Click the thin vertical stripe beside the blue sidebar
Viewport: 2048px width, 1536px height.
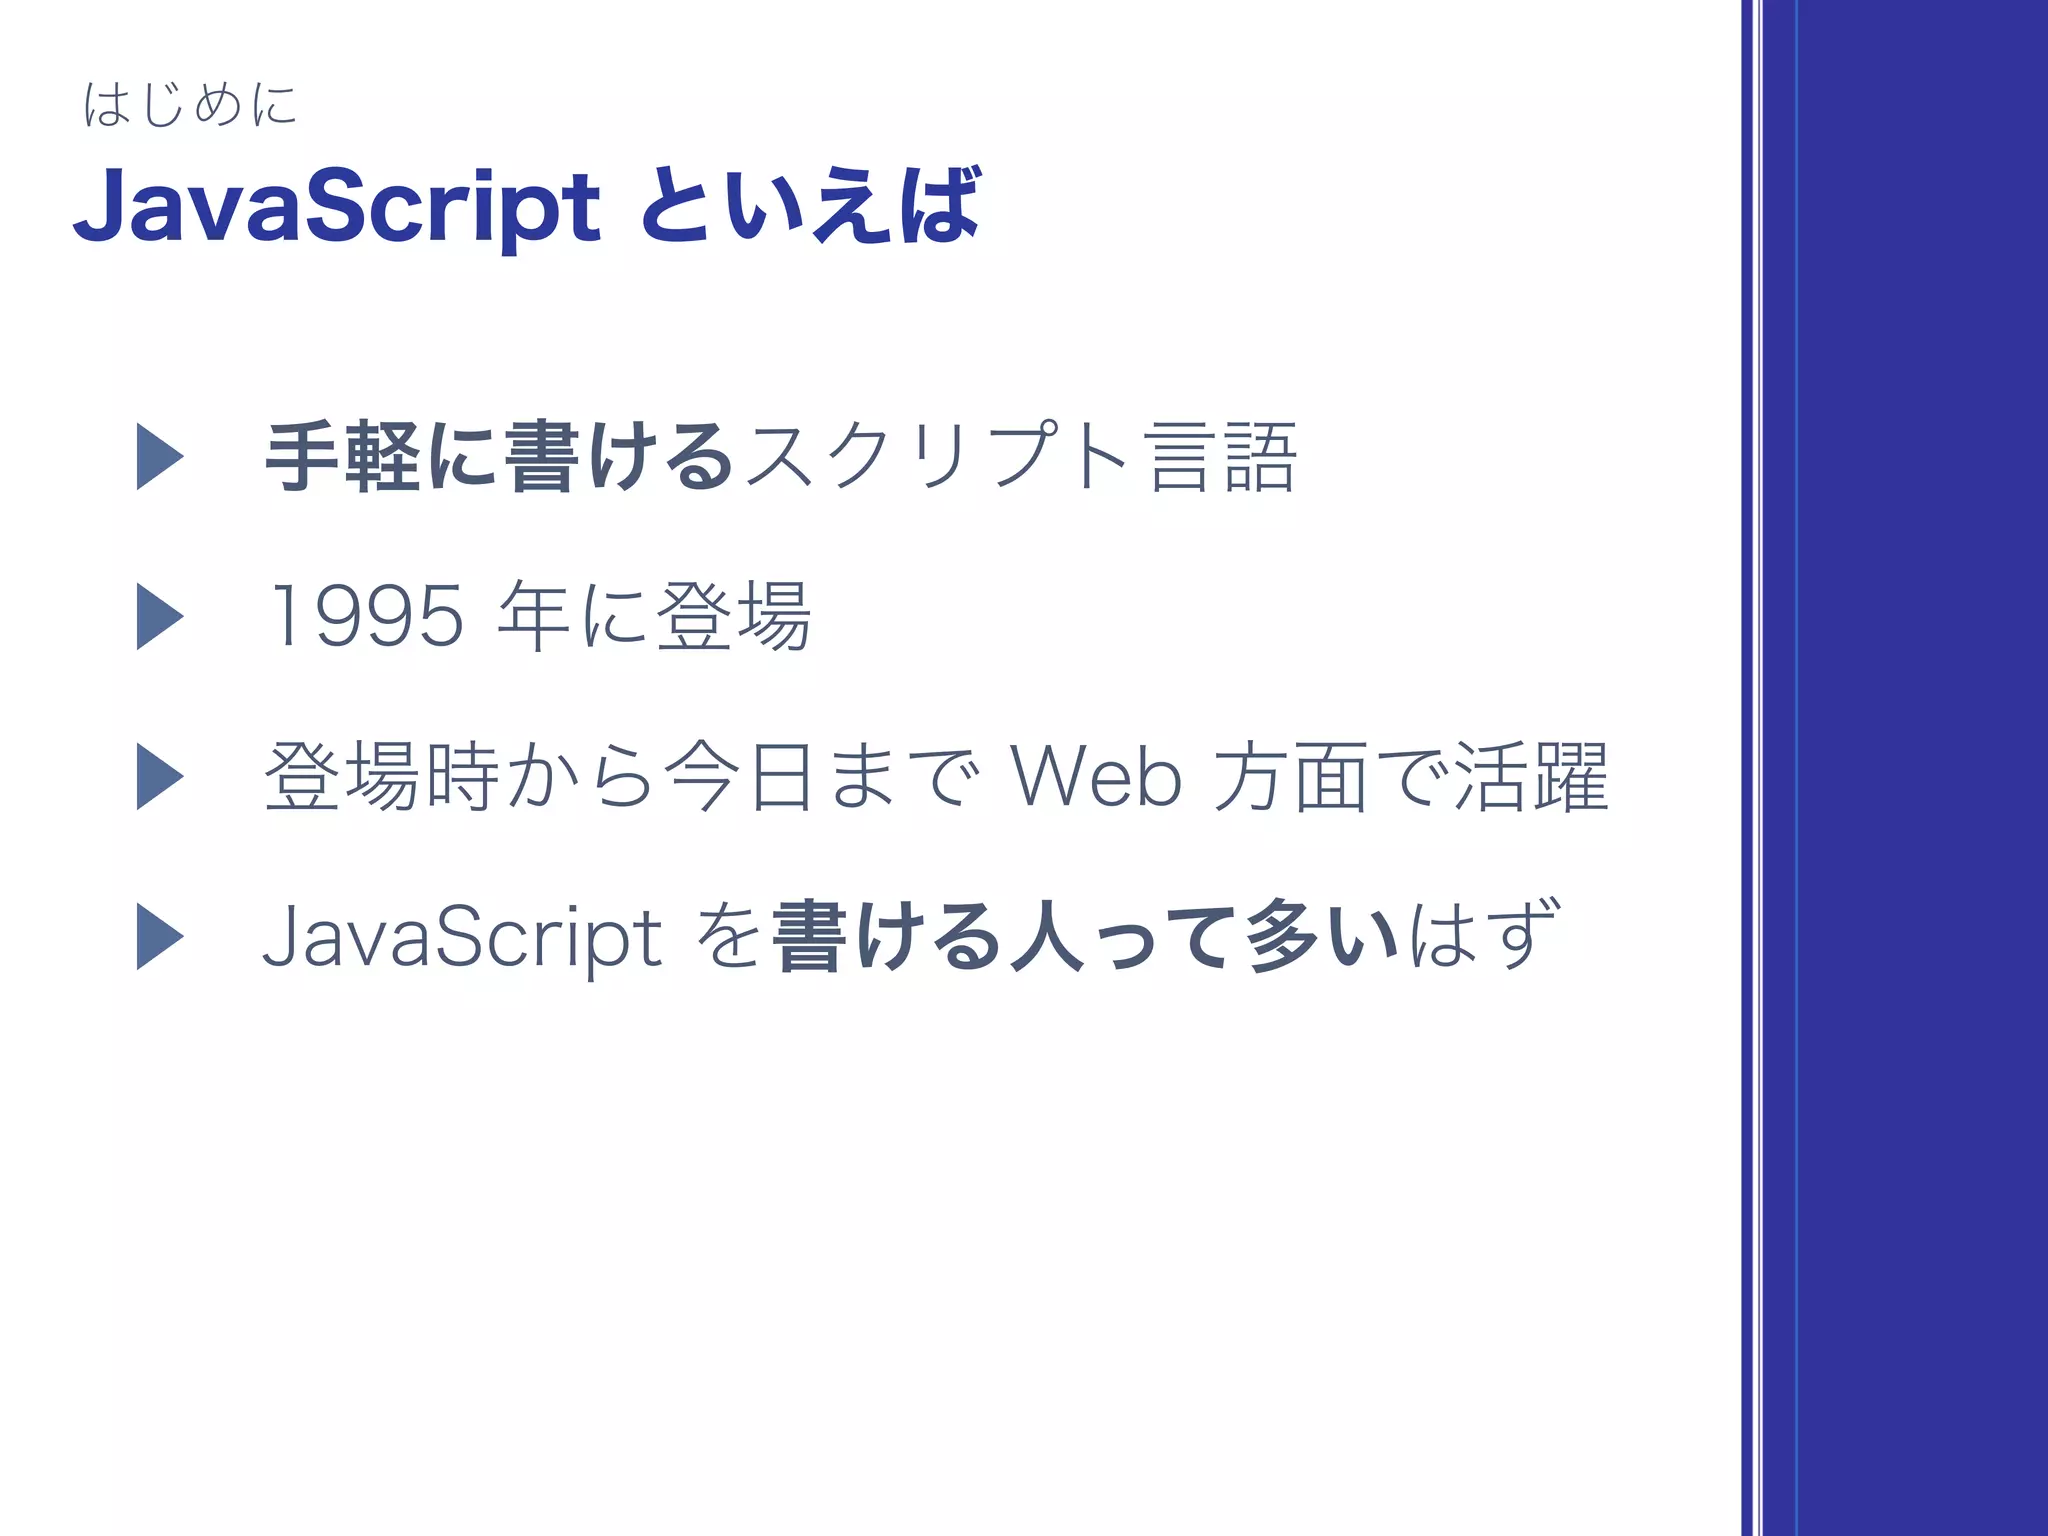point(1751,768)
